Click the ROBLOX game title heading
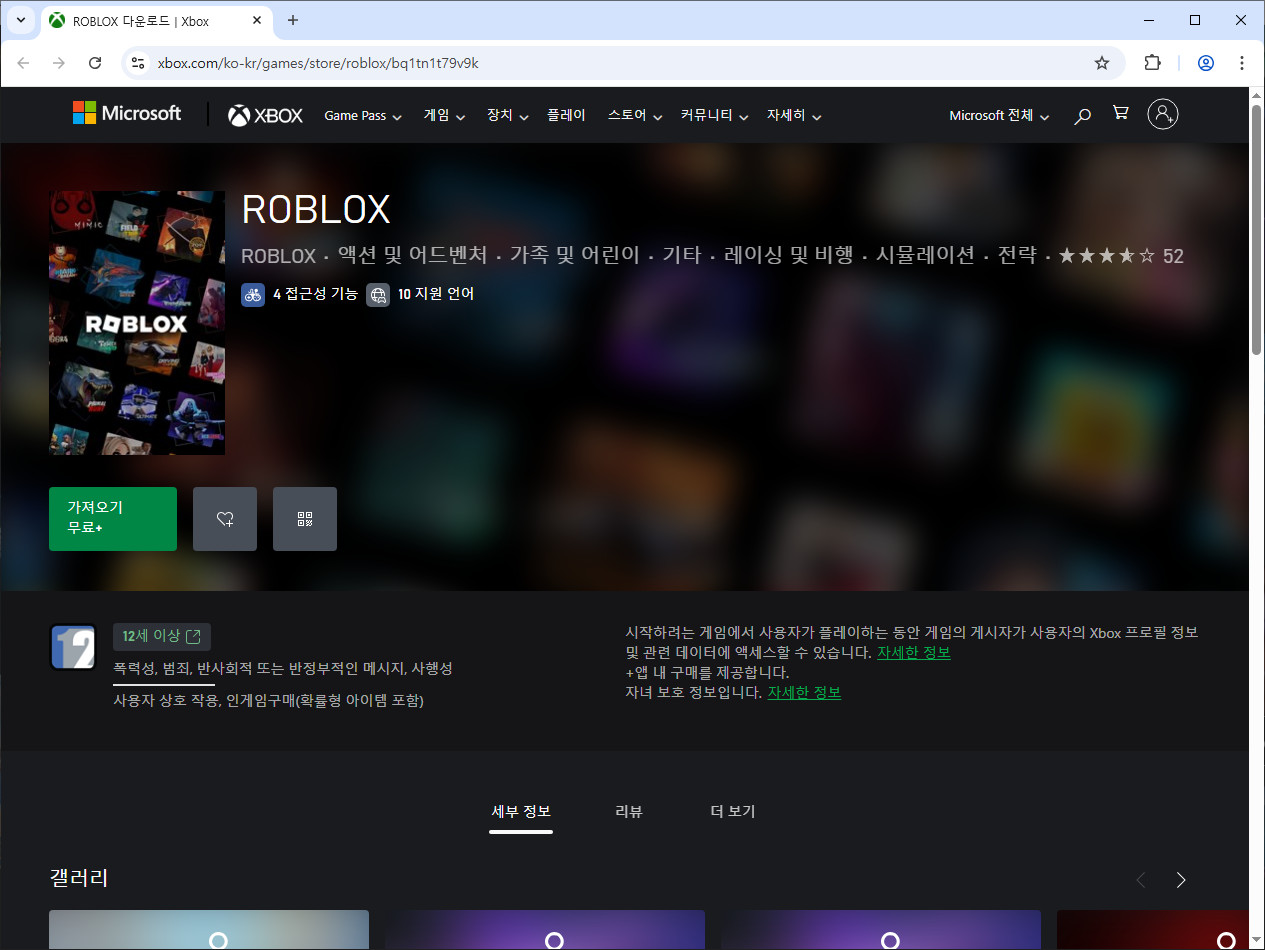Image resolution: width=1265 pixels, height=950 pixels. coord(316,209)
